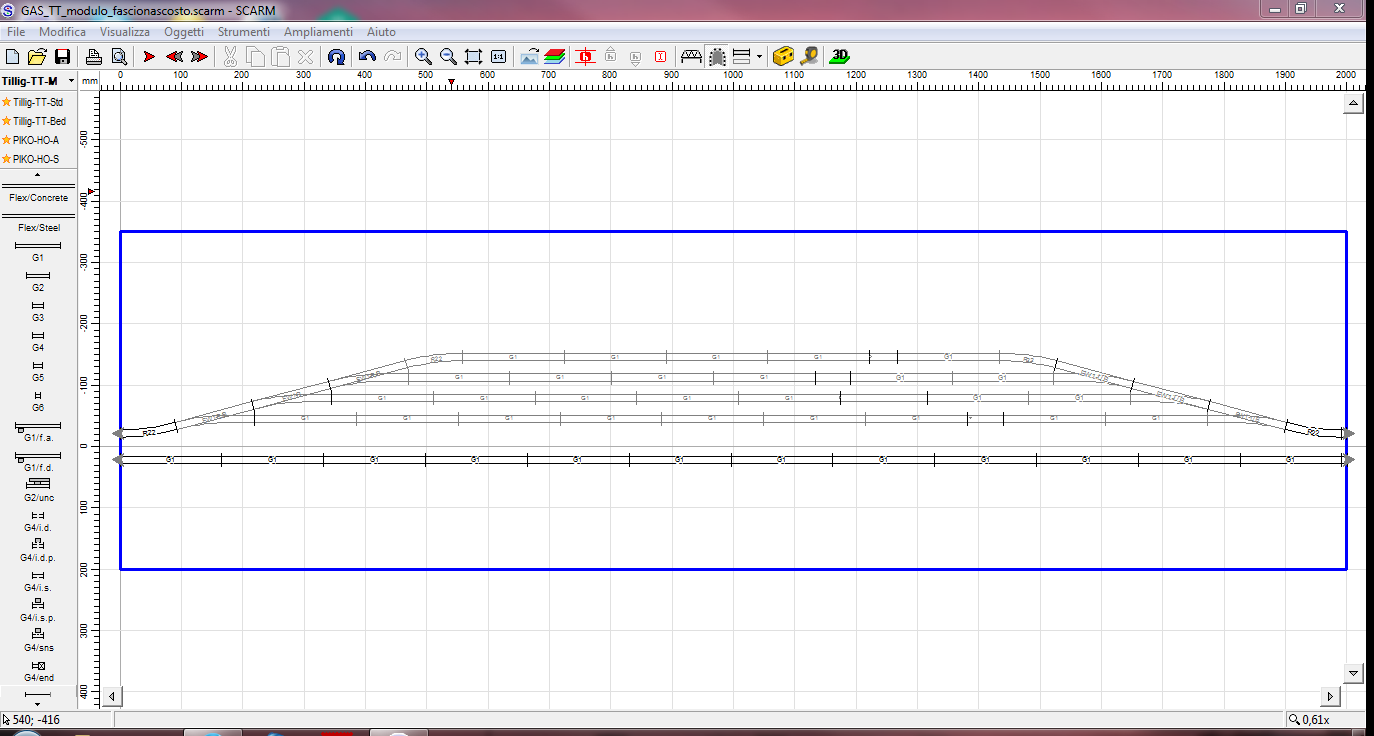
Task: Open an existing layout file
Action: coord(37,57)
